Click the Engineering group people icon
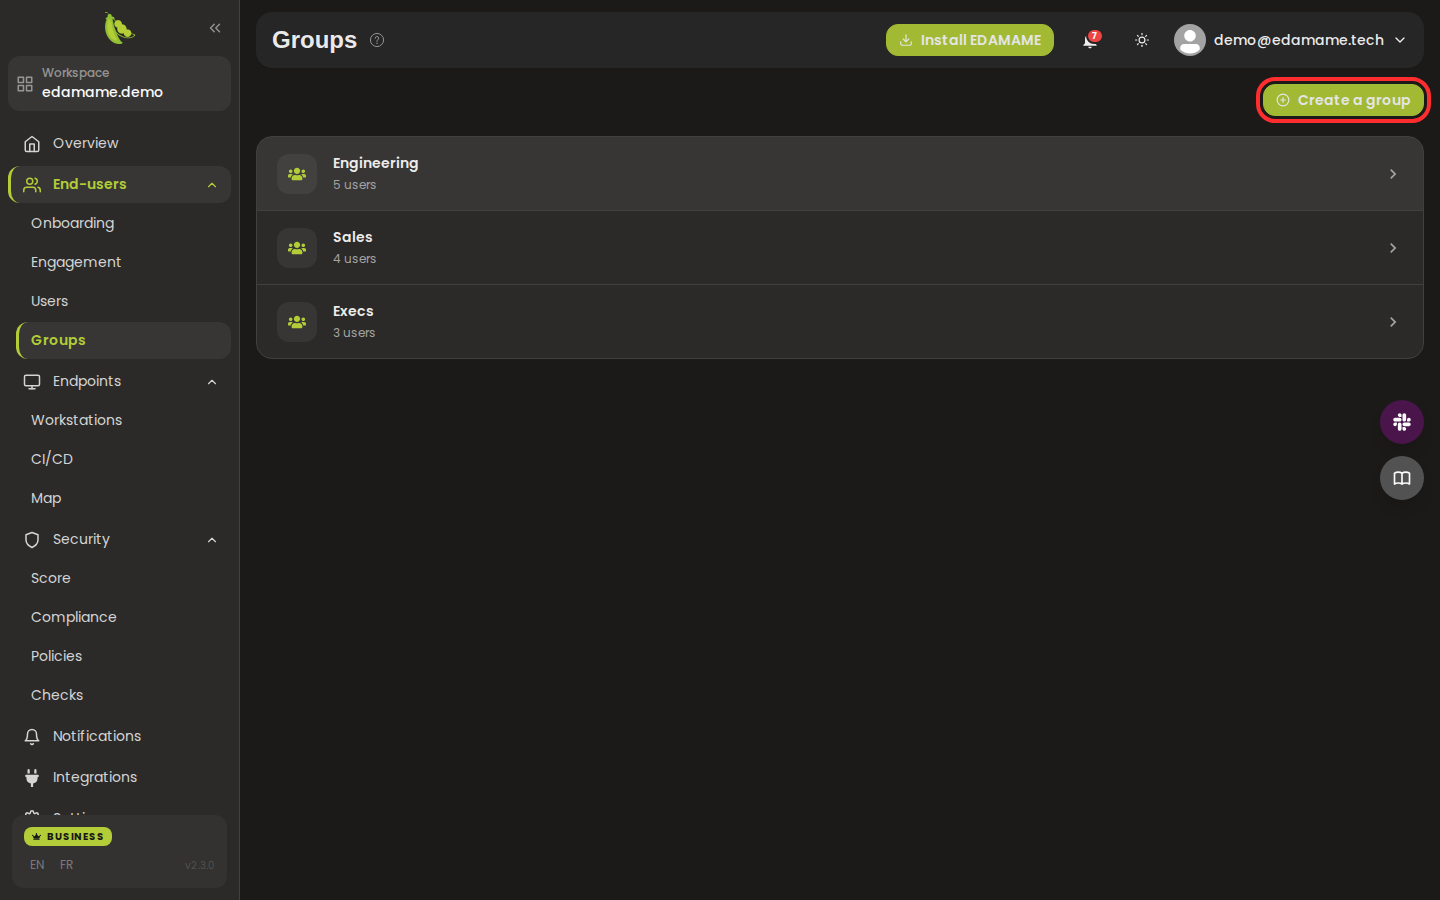 coord(297,174)
